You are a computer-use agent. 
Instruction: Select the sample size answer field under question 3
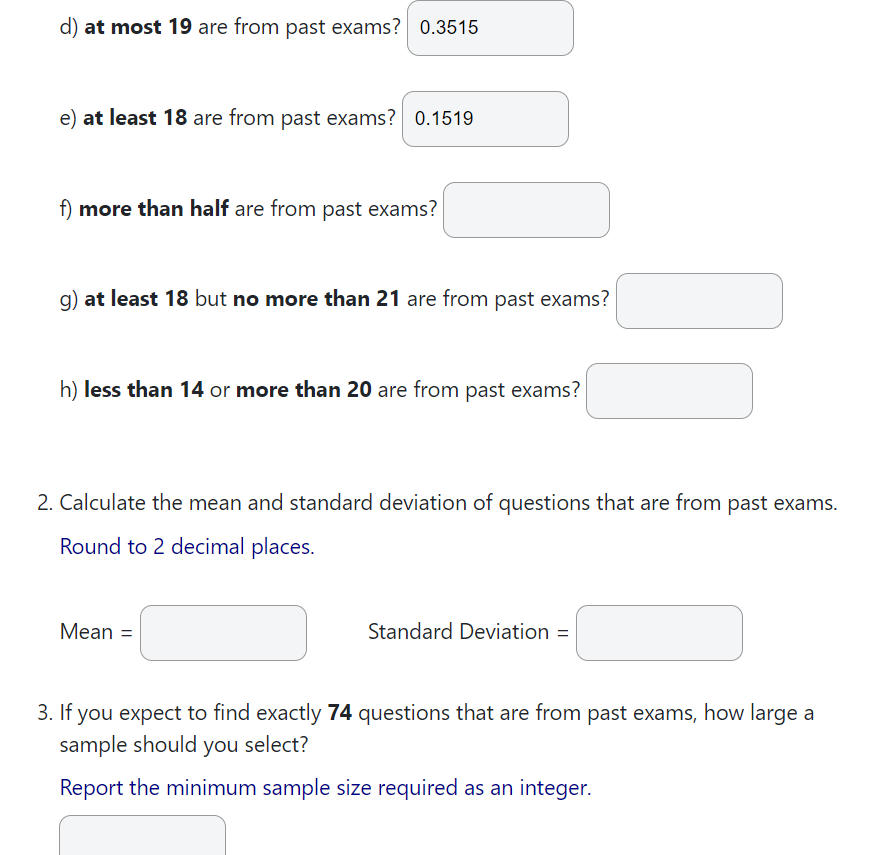[x=141, y=835]
